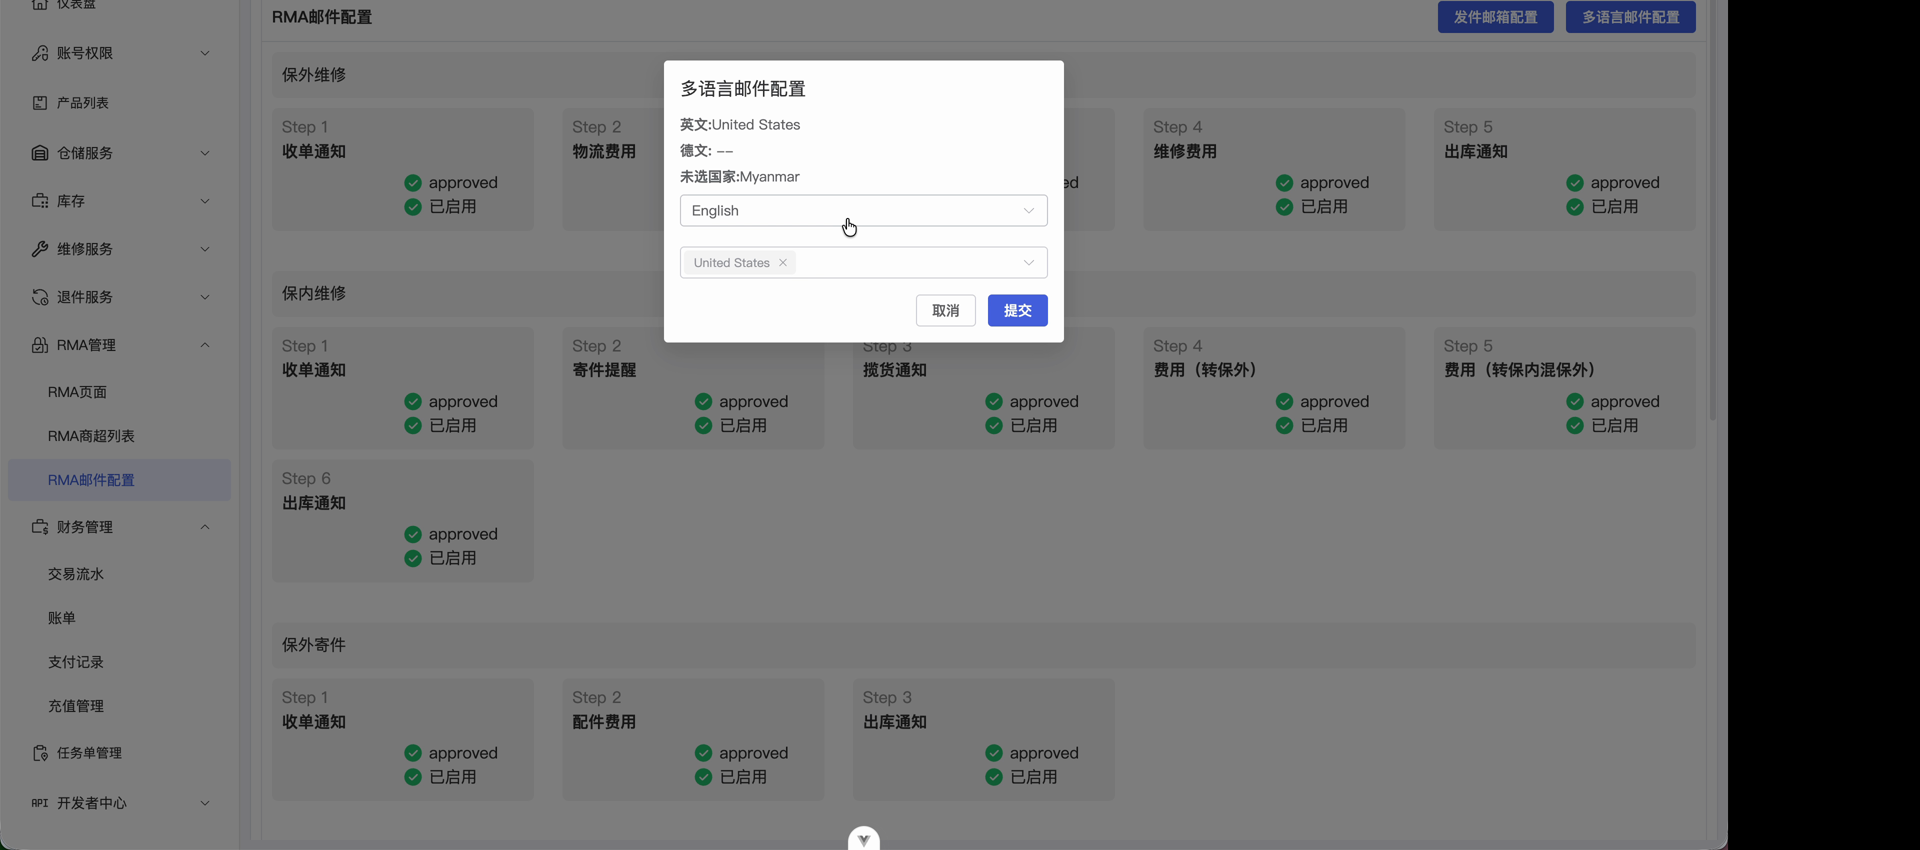Open the English language dropdown
This screenshot has height=850, width=1920.
pyautogui.click(x=864, y=211)
